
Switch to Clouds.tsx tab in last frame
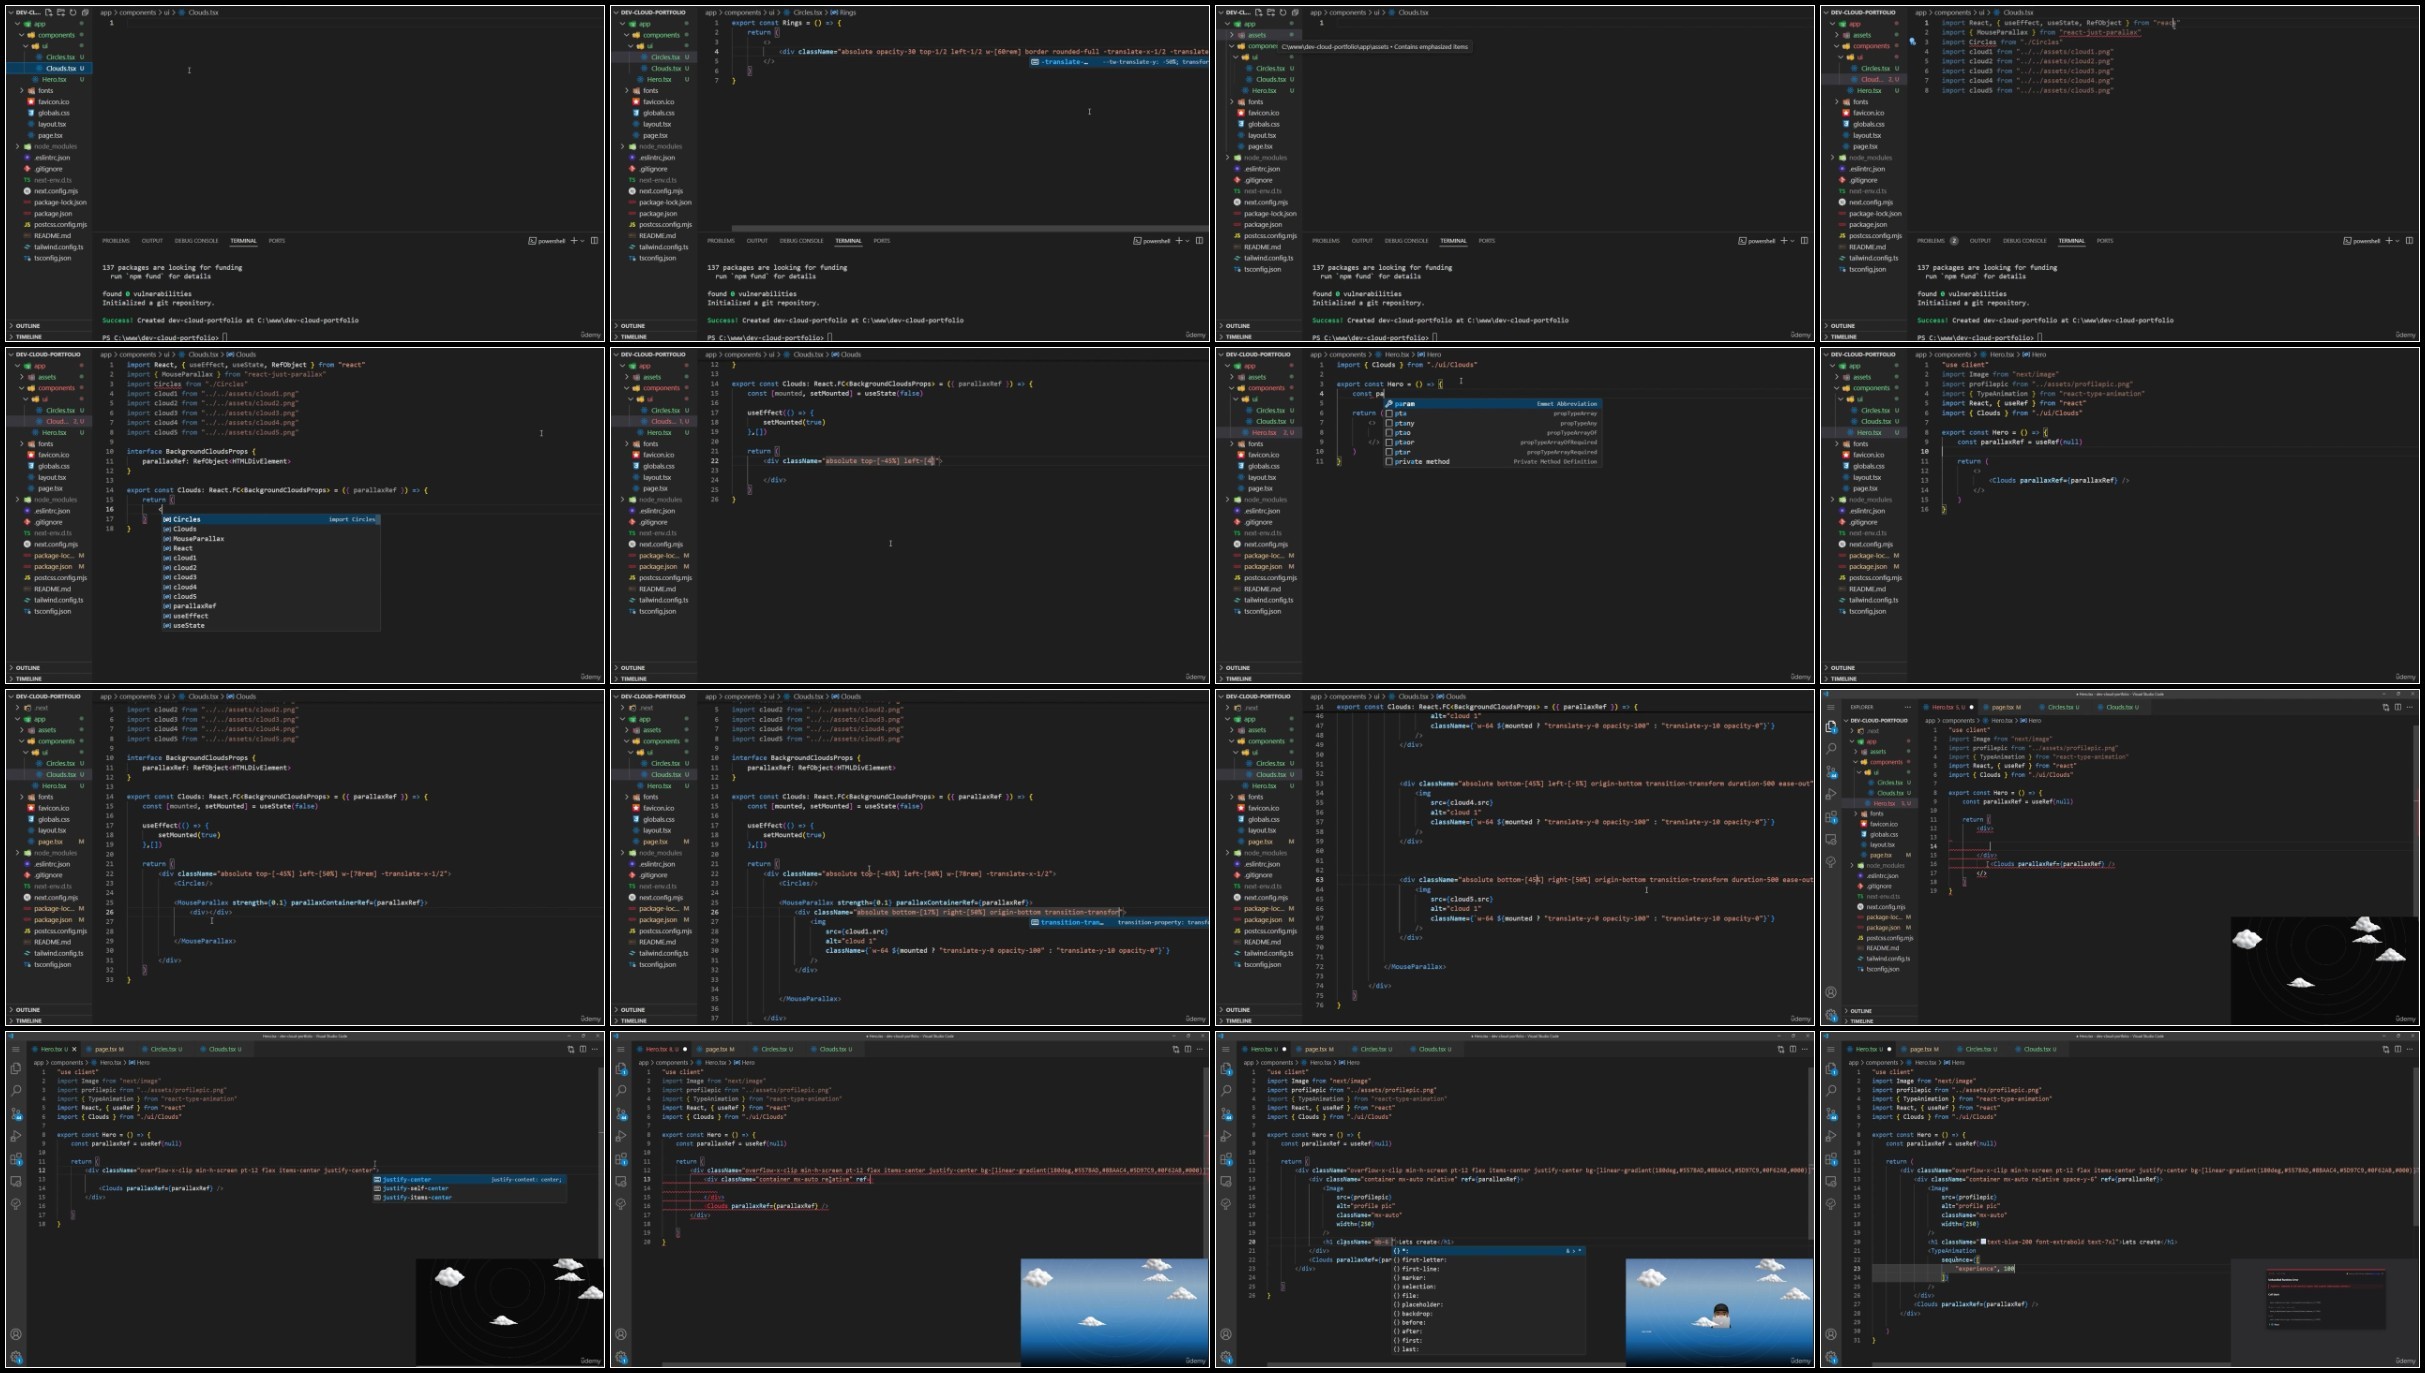click(x=2038, y=1049)
